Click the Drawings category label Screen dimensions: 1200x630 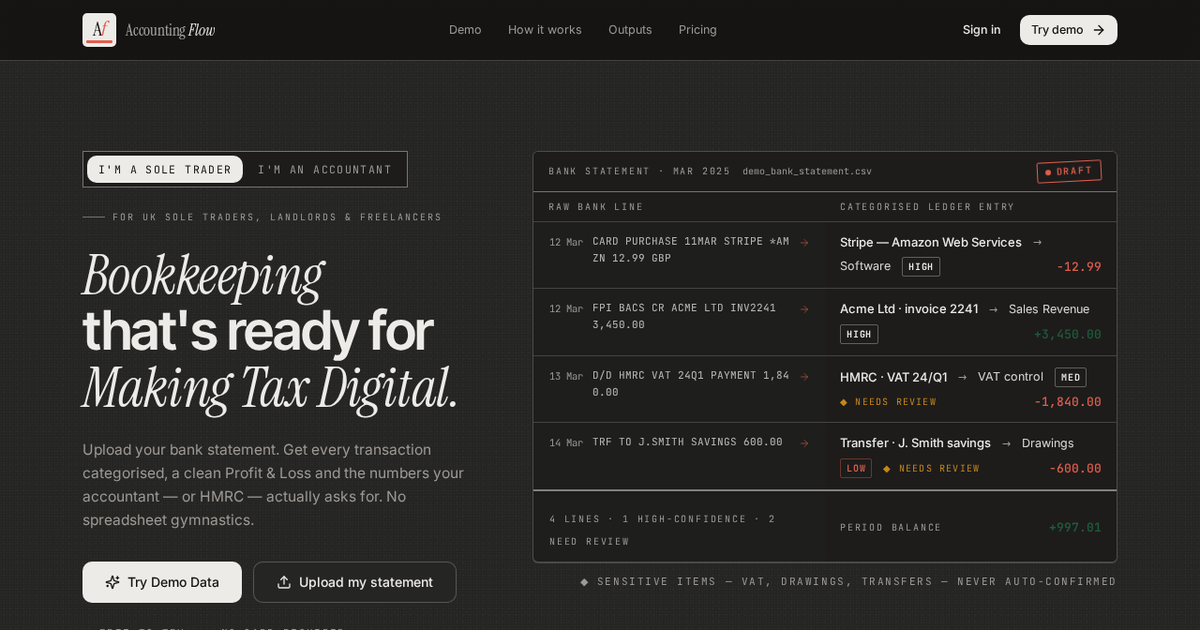tap(1048, 443)
